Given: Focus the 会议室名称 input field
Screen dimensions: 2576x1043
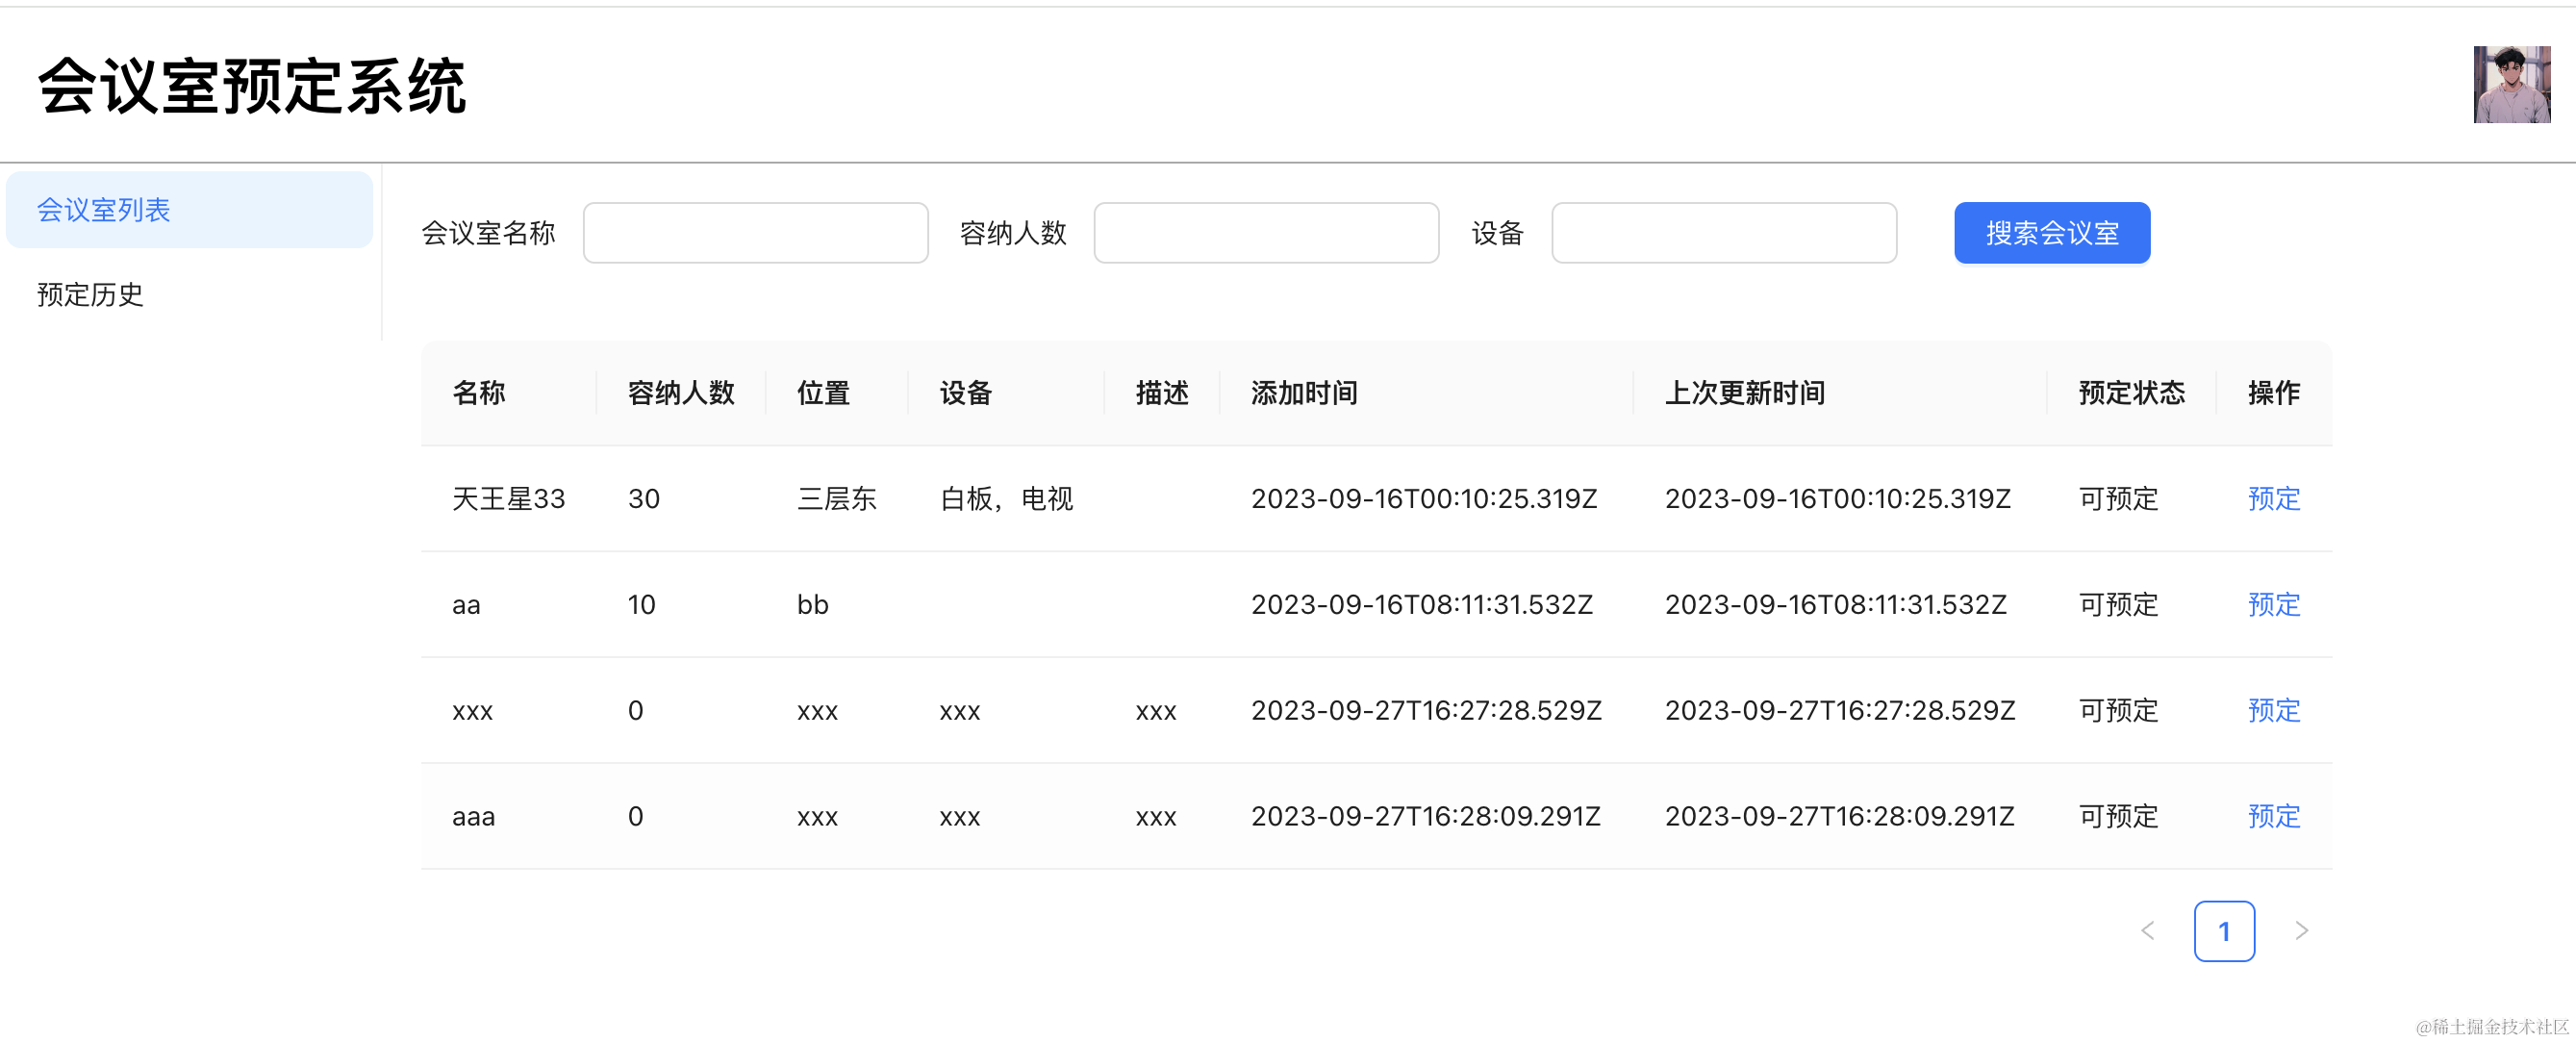Looking at the screenshot, I should [x=755, y=233].
